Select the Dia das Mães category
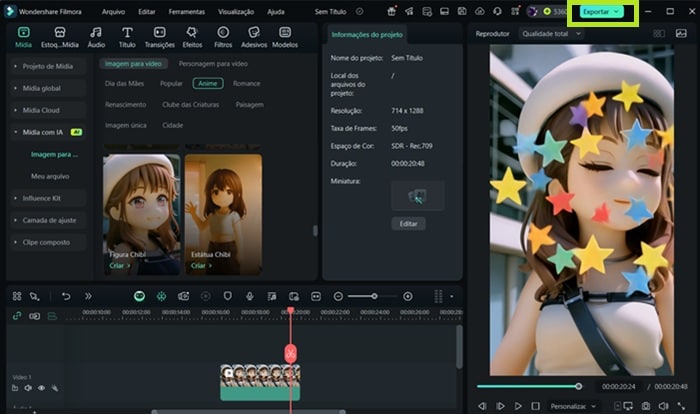 coord(124,83)
